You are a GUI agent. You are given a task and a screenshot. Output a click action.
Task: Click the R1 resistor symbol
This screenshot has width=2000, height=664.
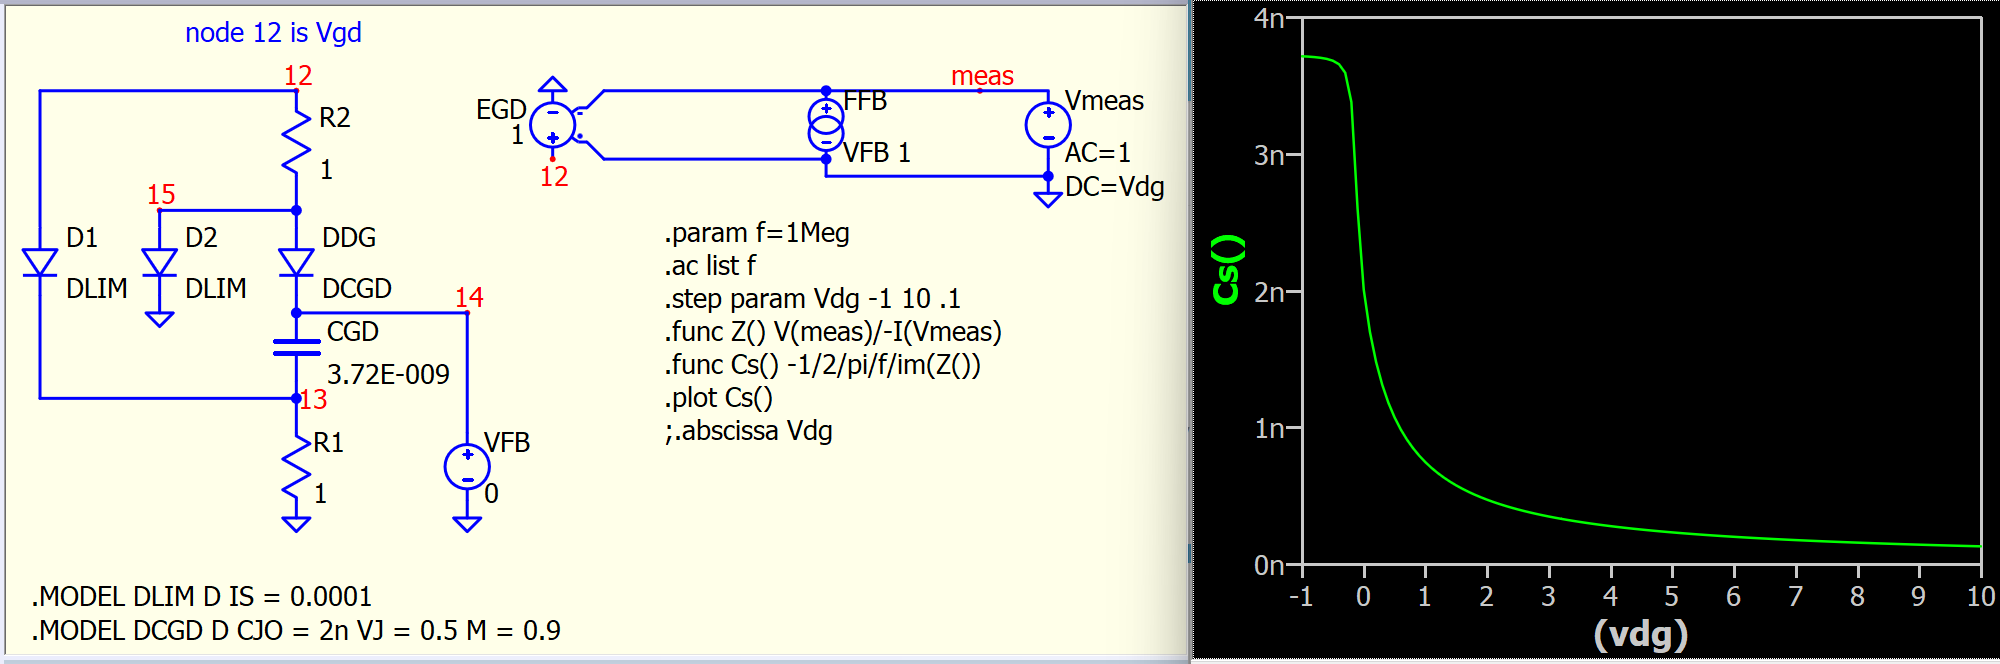click(296, 467)
